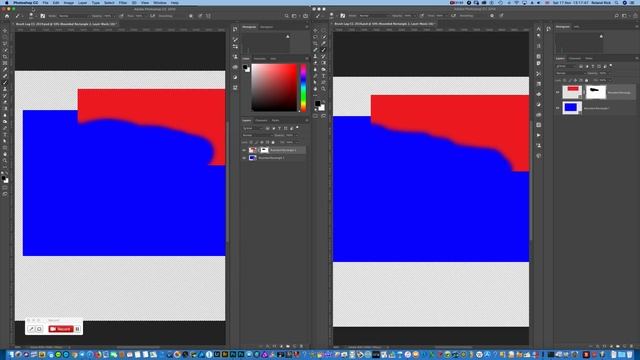Open Fill dropdown in right Layers panel
640x360 pixels.
pyautogui.click(x=610, y=80)
